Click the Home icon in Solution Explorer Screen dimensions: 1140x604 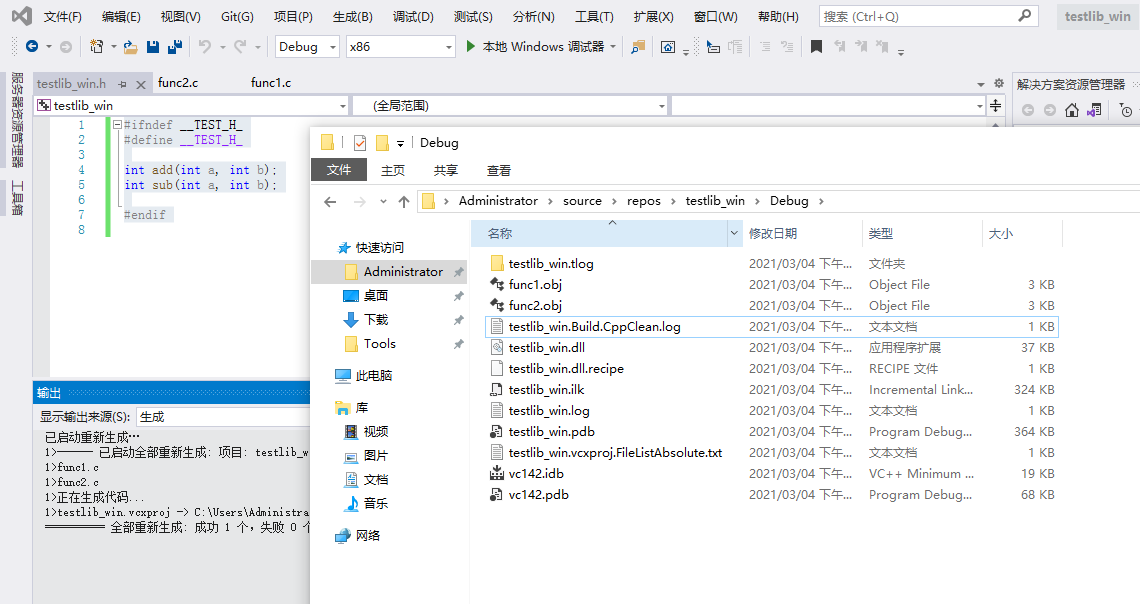tap(1072, 110)
